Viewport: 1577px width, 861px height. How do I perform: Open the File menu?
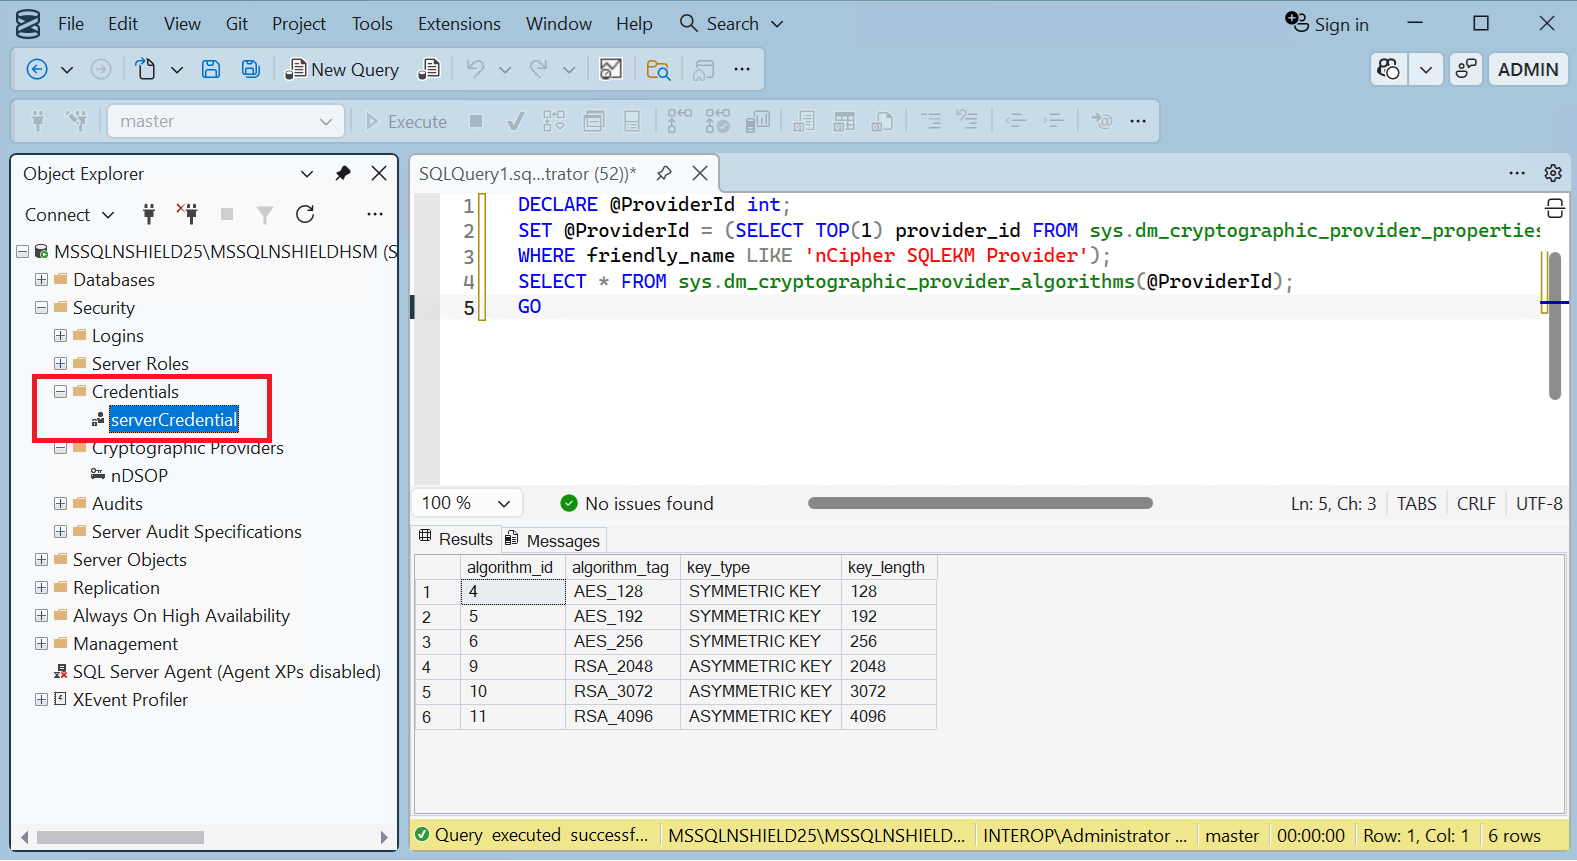[x=71, y=23]
